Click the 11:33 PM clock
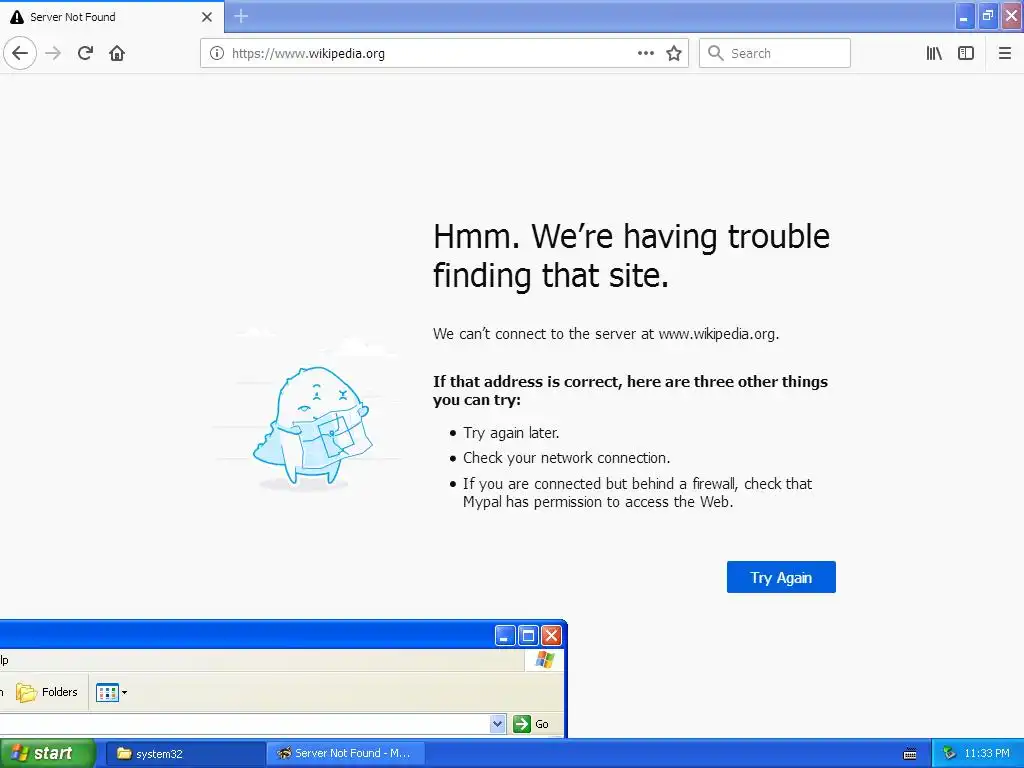 pos(987,754)
